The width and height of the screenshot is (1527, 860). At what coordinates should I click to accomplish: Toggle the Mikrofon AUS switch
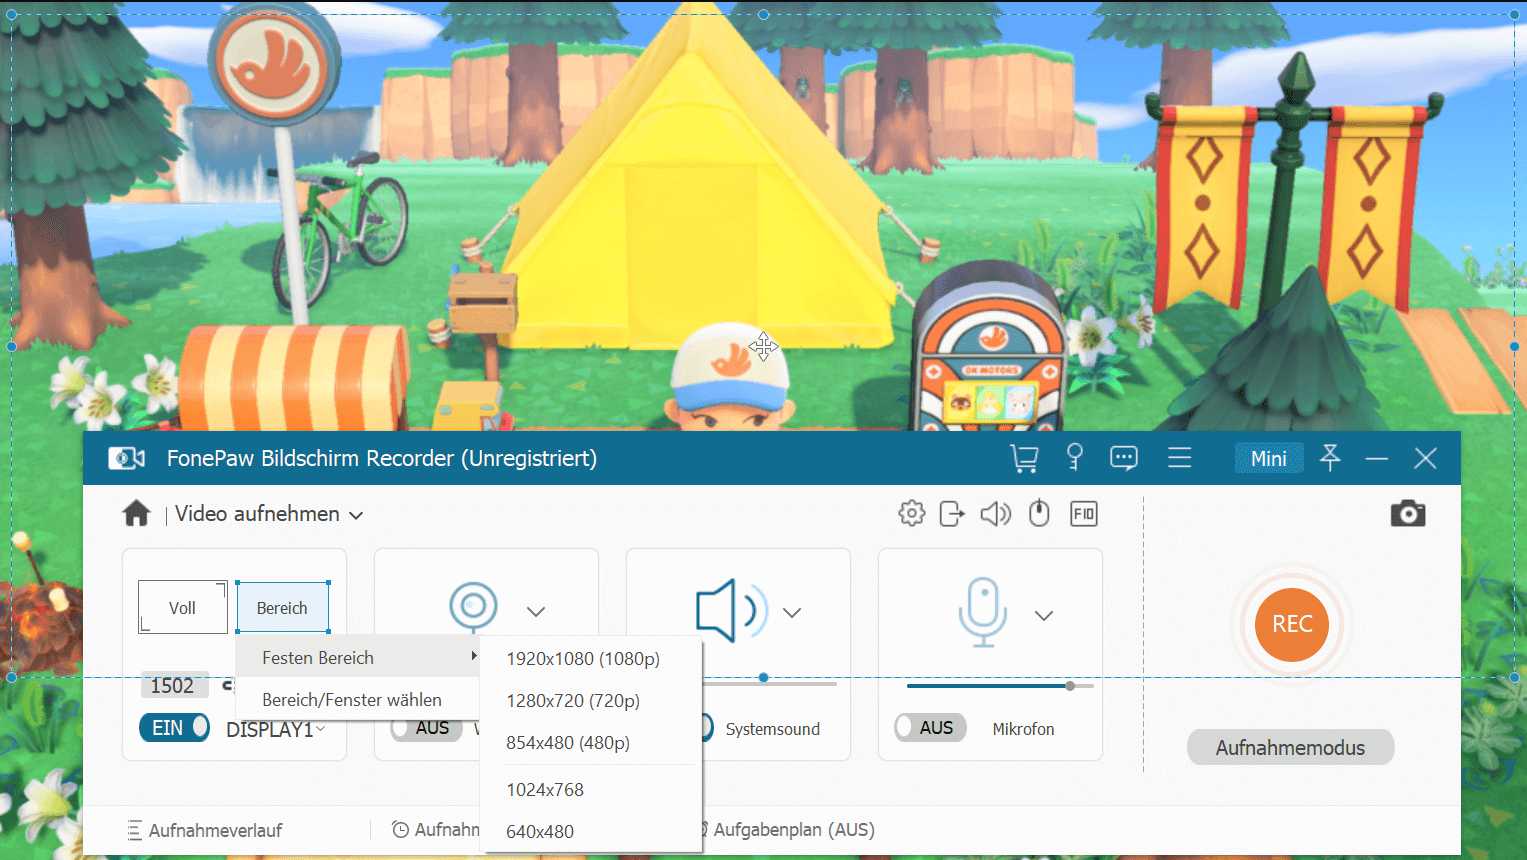[931, 727]
